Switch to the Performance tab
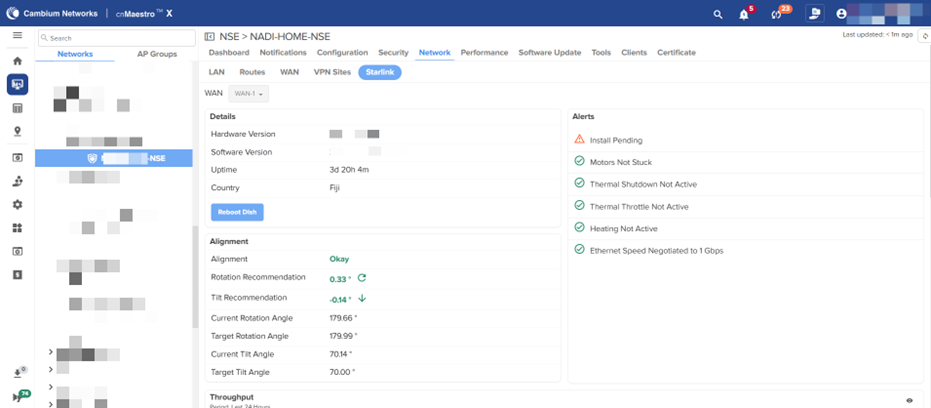 click(x=484, y=52)
